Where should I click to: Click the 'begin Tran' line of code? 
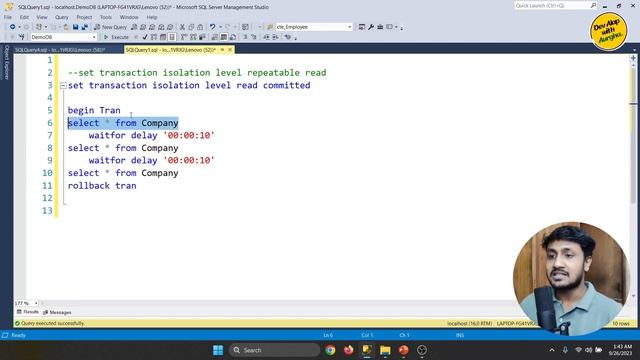pos(94,111)
